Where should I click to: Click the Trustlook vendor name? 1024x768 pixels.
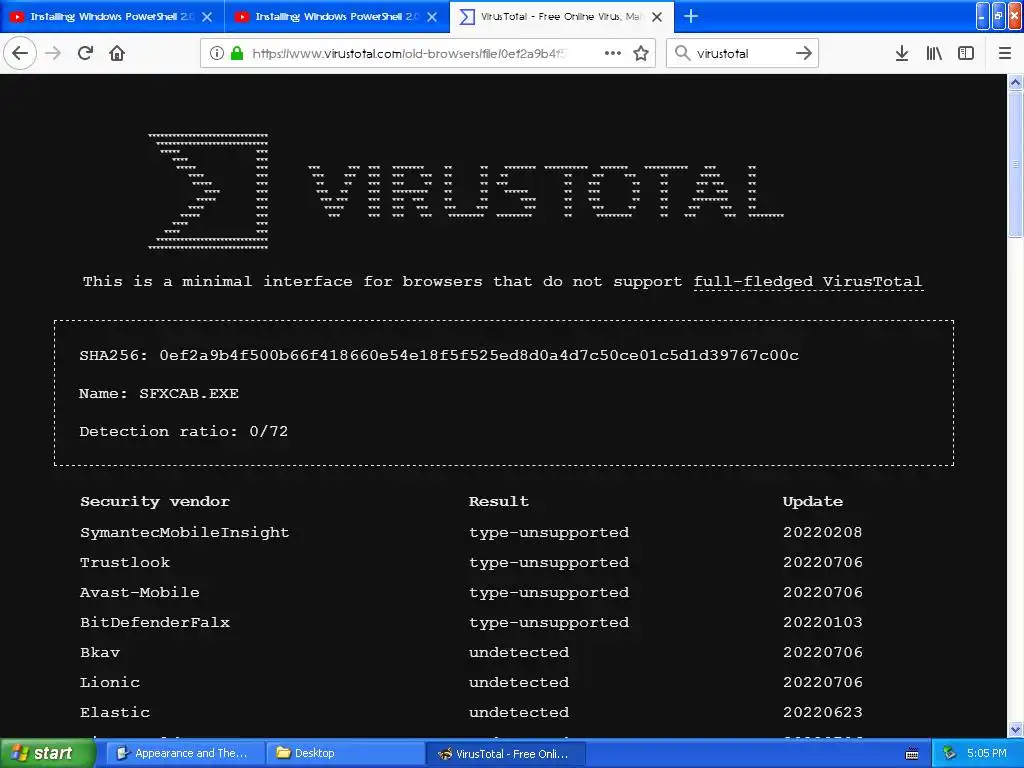click(125, 562)
